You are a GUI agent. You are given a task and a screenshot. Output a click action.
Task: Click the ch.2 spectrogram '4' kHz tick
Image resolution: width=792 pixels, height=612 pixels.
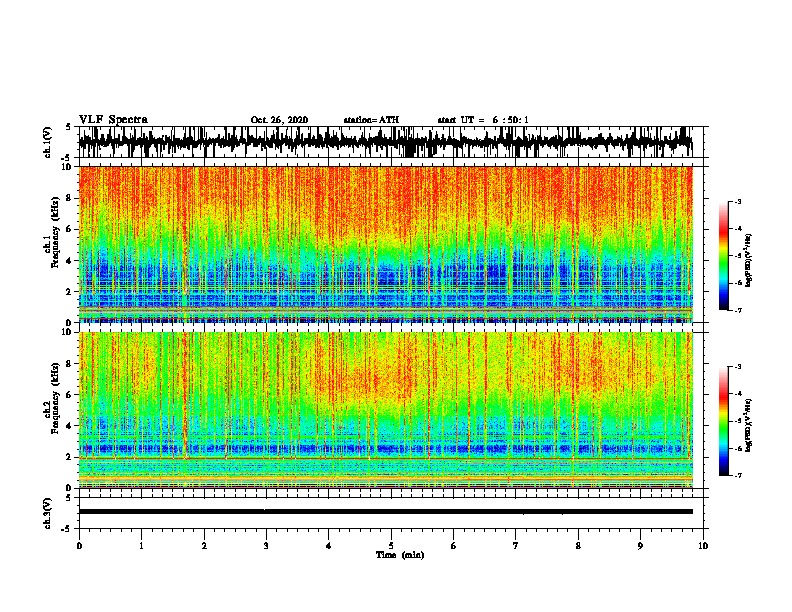[x=69, y=426]
